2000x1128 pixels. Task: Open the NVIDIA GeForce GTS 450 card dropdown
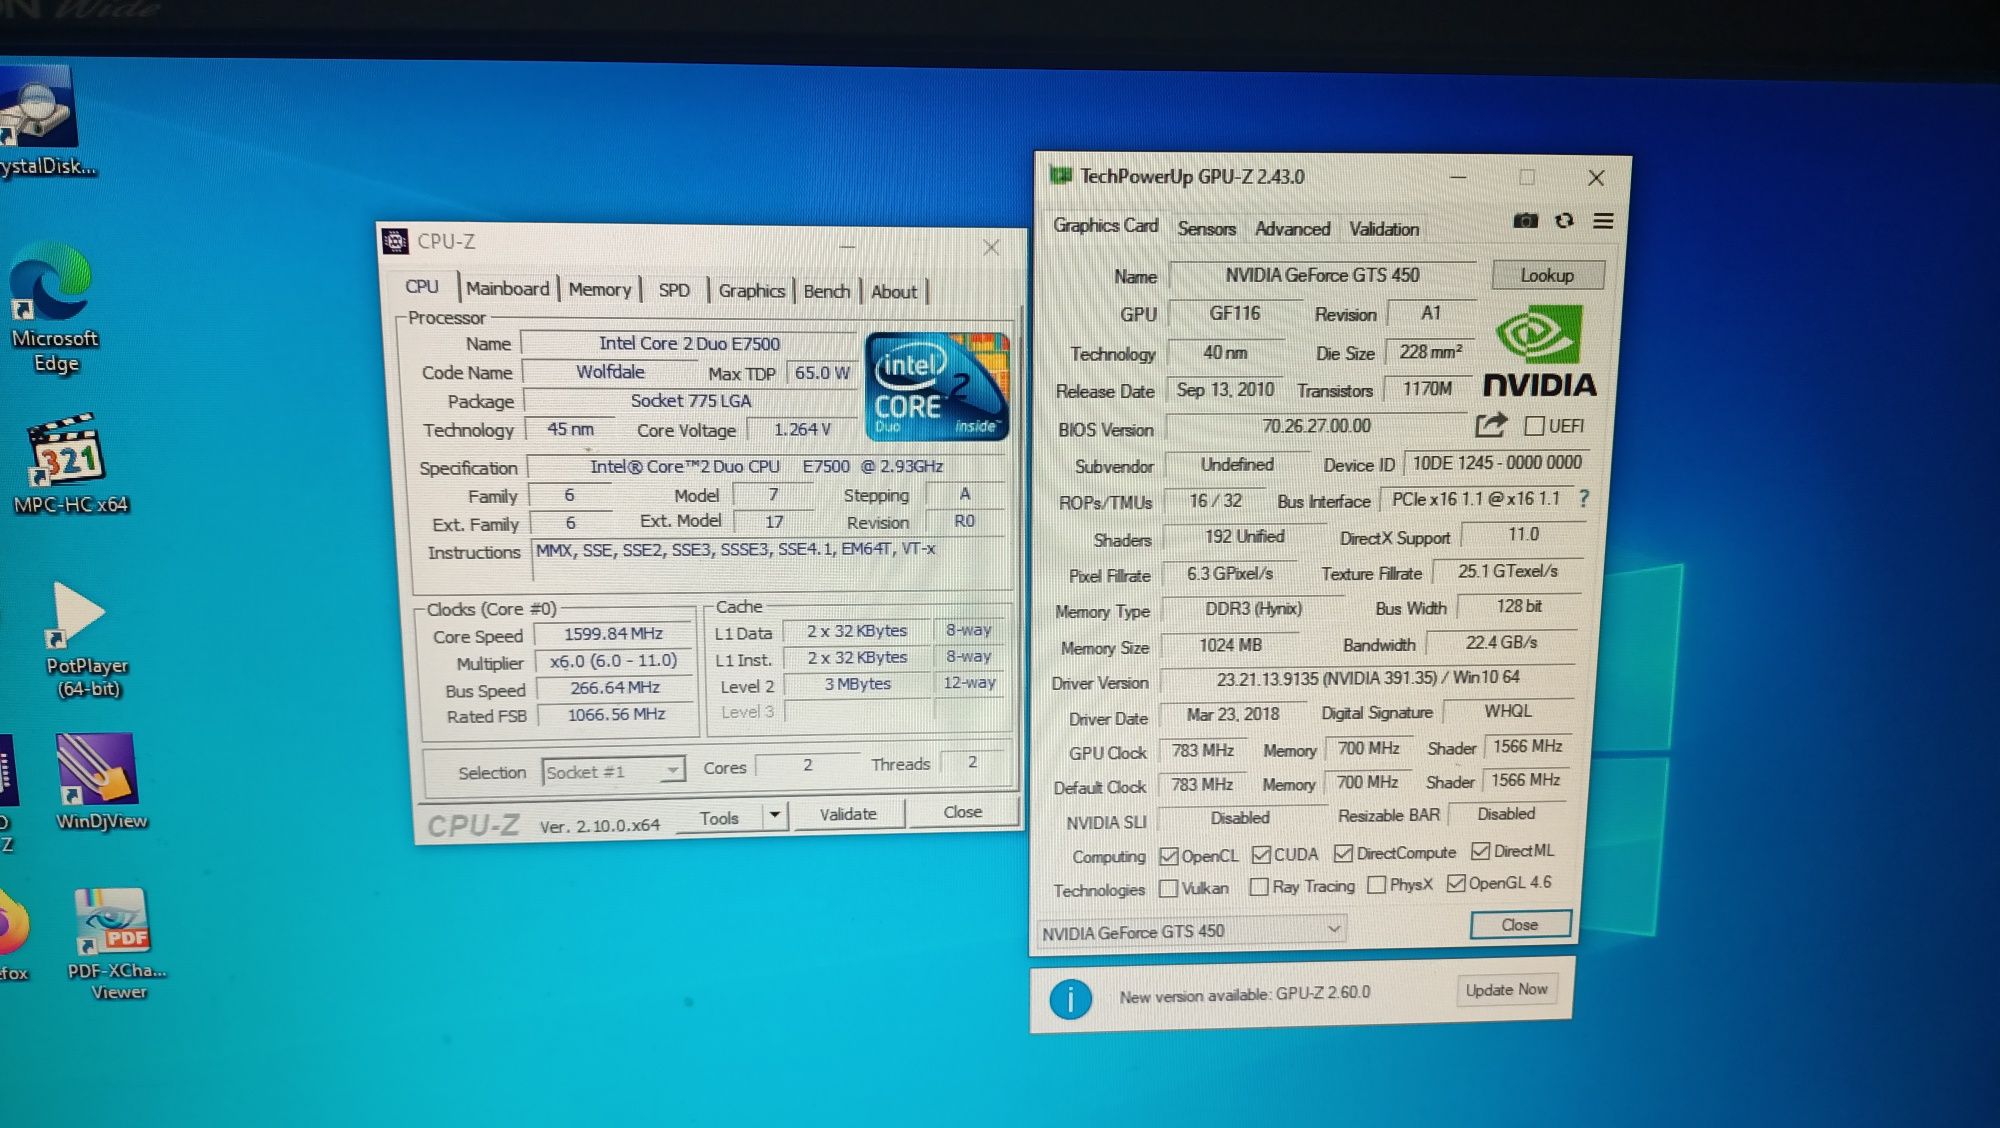tap(1191, 931)
